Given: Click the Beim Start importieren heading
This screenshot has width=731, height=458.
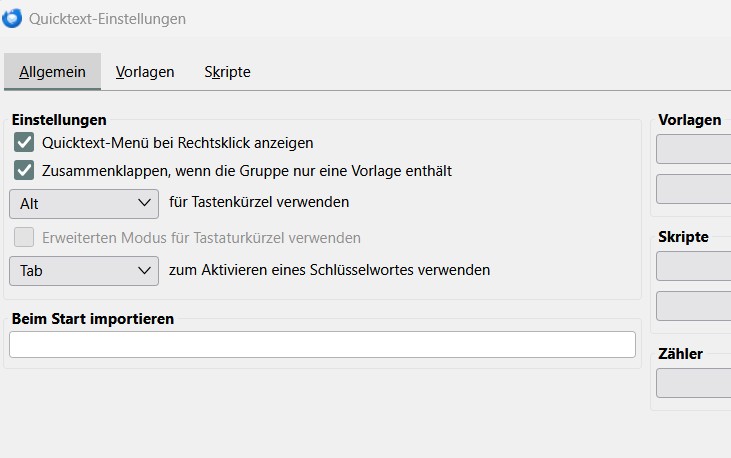Looking at the screenshot, I should (93, 319).
